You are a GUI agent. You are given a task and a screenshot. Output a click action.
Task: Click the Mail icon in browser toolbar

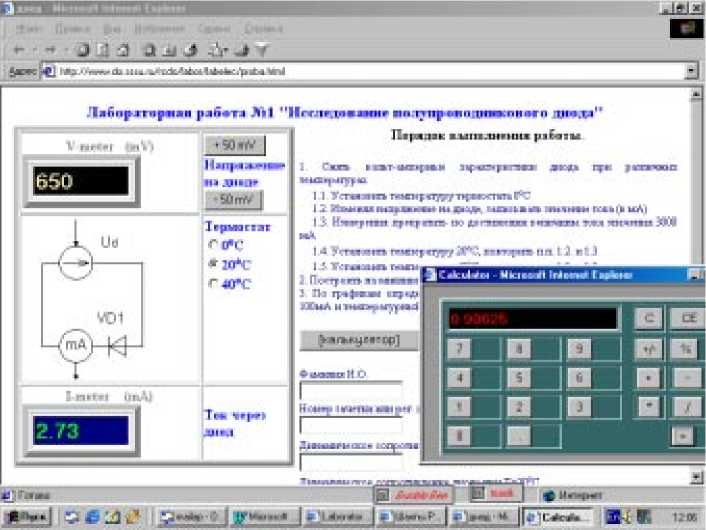tap(218, 50)
